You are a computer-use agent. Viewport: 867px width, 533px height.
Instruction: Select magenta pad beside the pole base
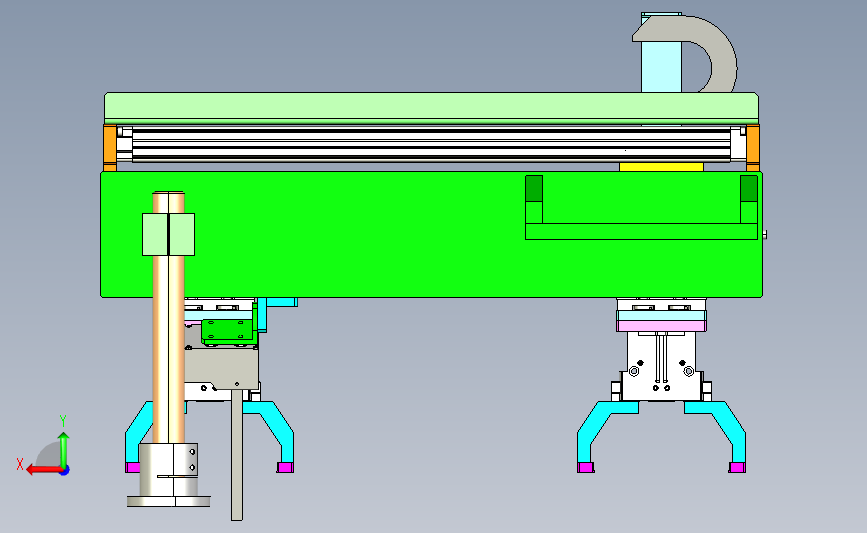[133, 468]
